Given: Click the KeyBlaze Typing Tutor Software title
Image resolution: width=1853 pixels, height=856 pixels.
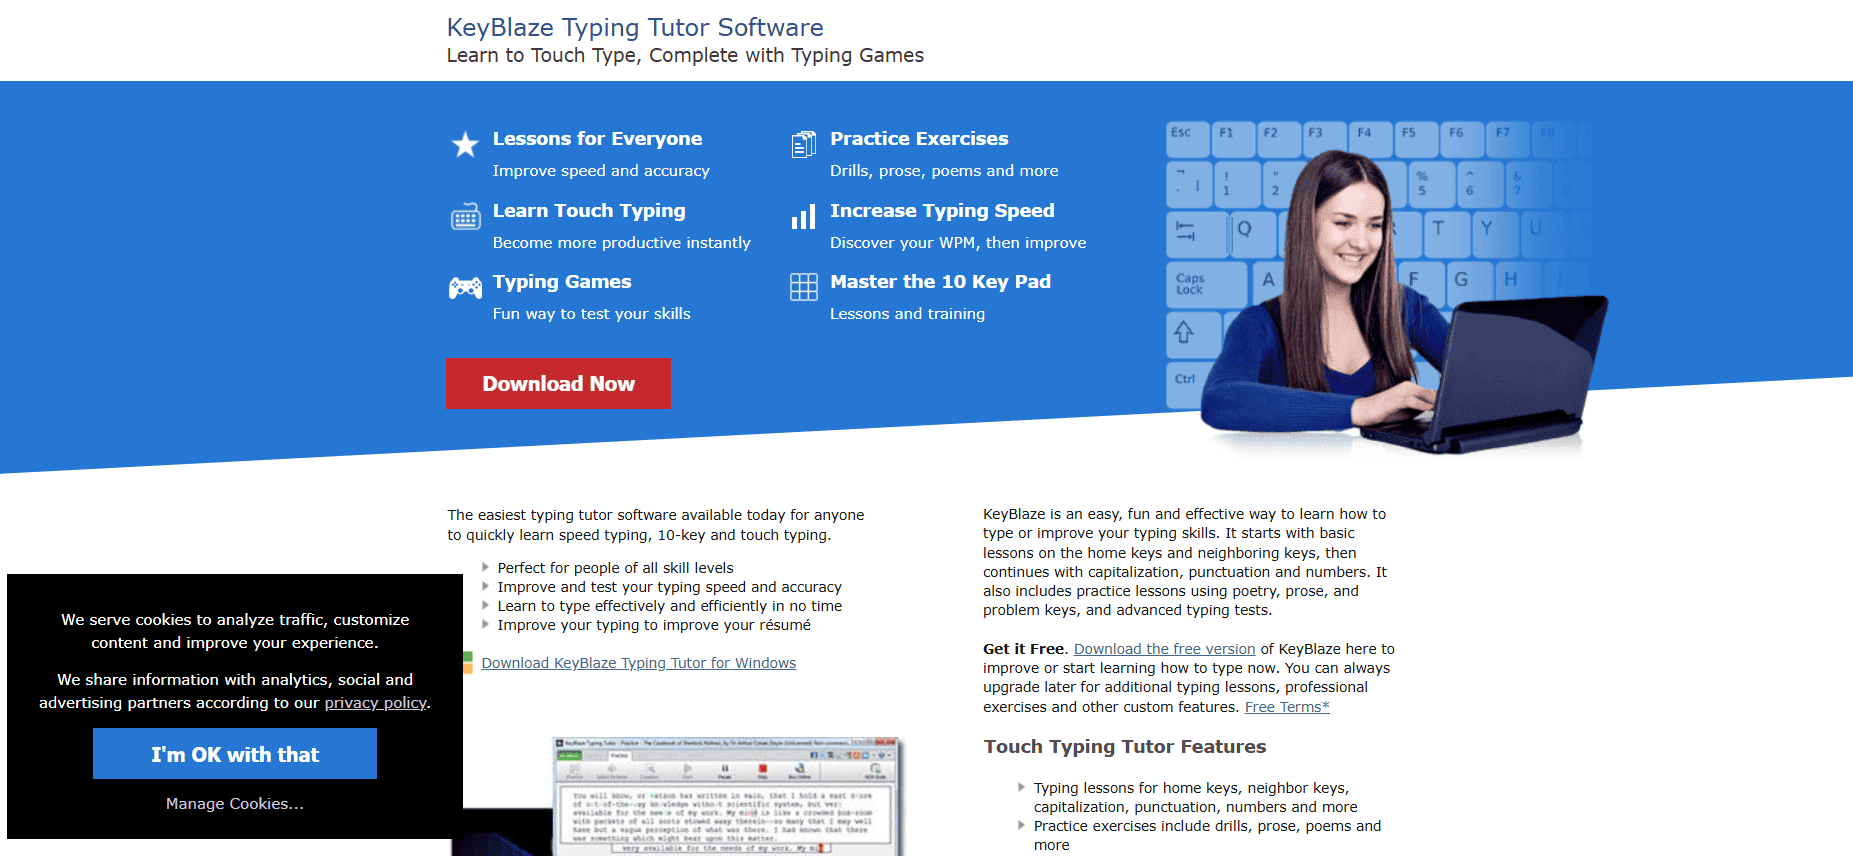Looking at the screenshot, I should 635,28.
